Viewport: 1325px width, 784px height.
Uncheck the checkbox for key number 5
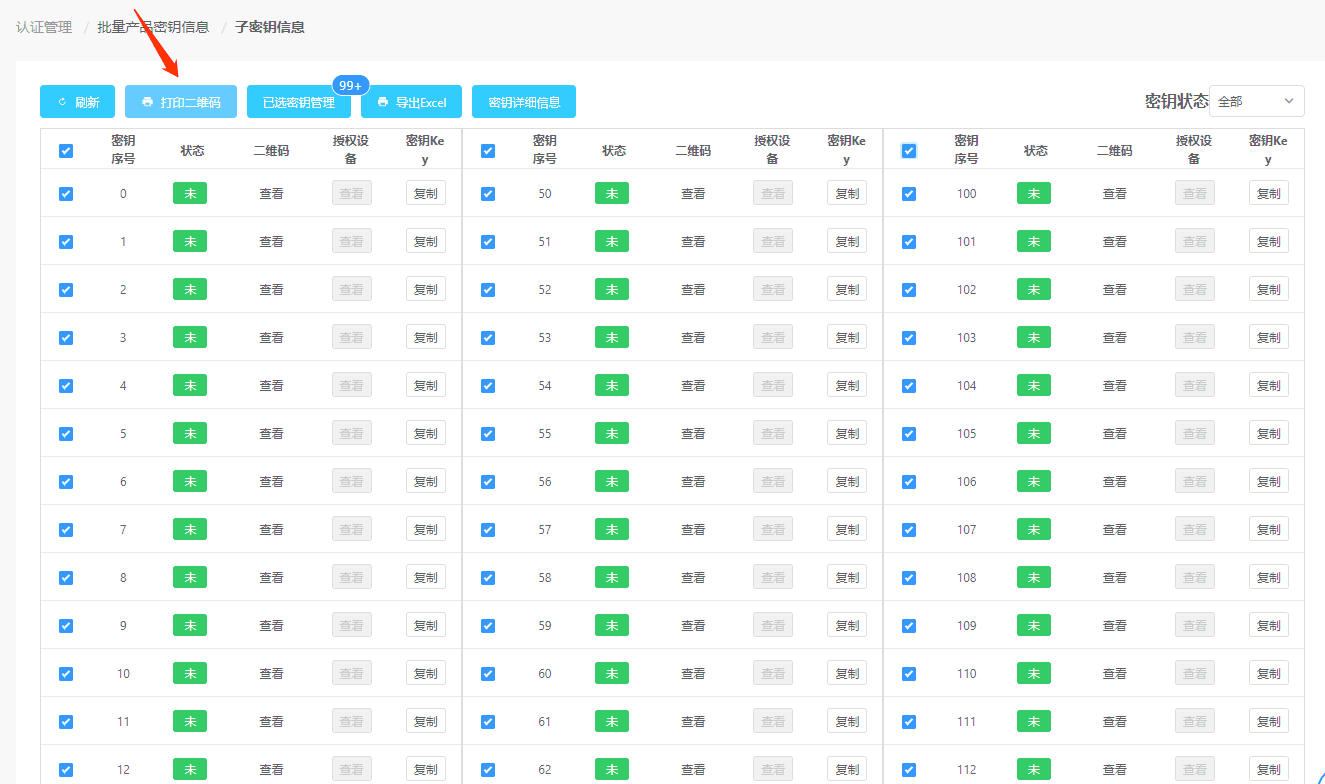66,434
